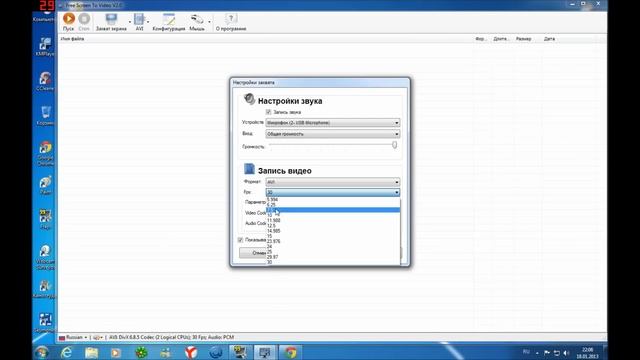Switch to Free Screen To Video taskbar button
The image size is (640, 360).
[265, 352]
